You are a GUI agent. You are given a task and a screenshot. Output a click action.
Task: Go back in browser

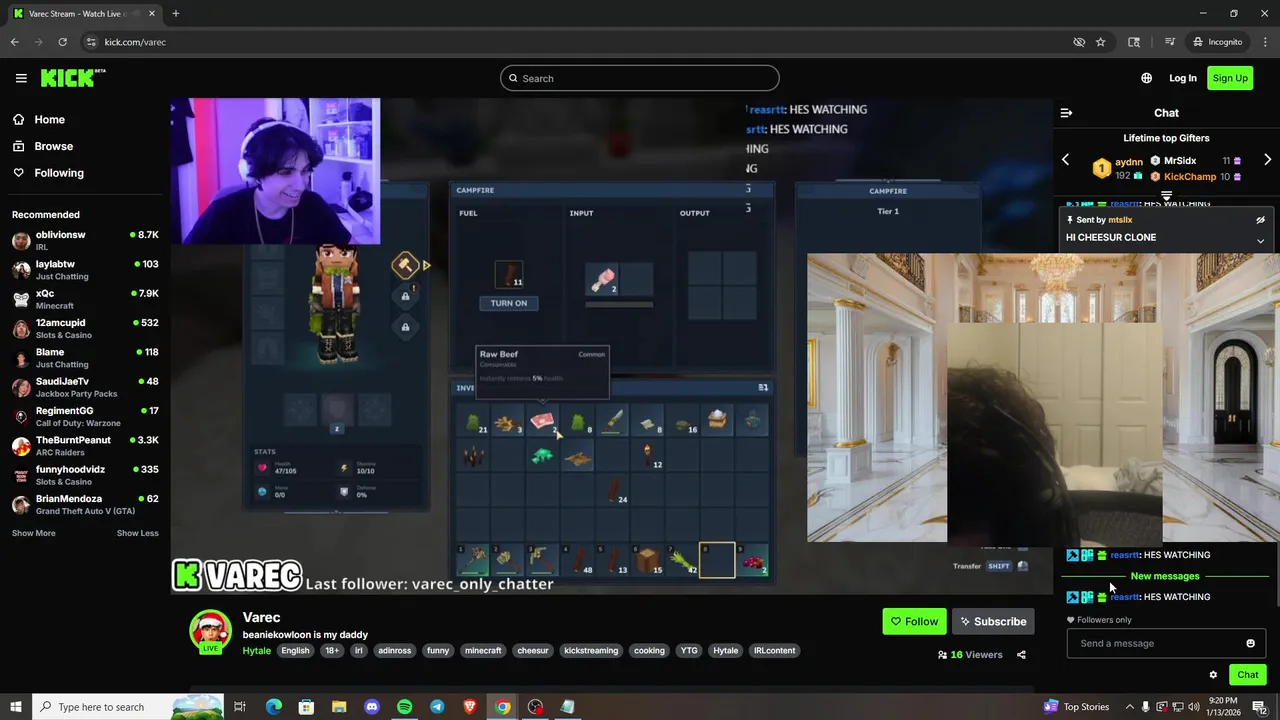[14, 42]
